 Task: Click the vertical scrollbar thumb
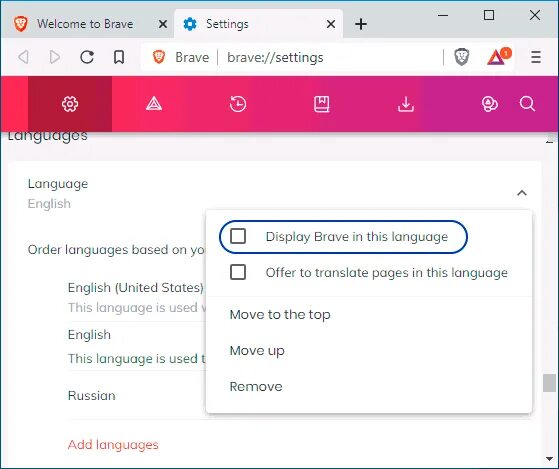click(x=549, y=383)
